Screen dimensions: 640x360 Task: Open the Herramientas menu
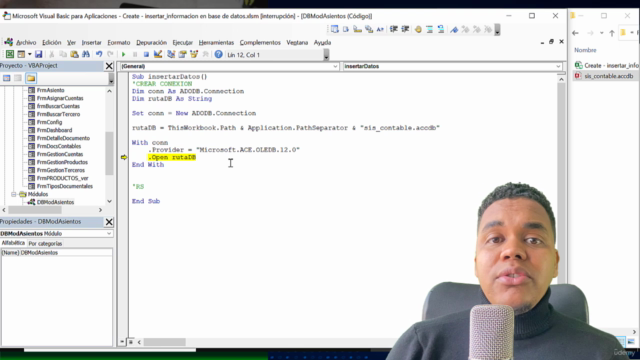216,42
